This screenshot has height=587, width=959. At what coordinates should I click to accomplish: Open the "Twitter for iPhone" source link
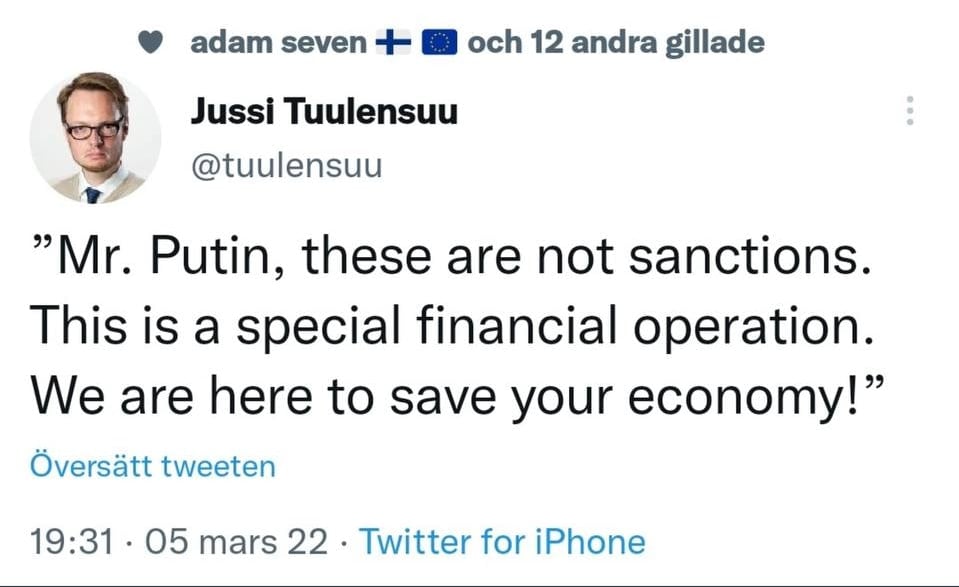click(502, 542)
